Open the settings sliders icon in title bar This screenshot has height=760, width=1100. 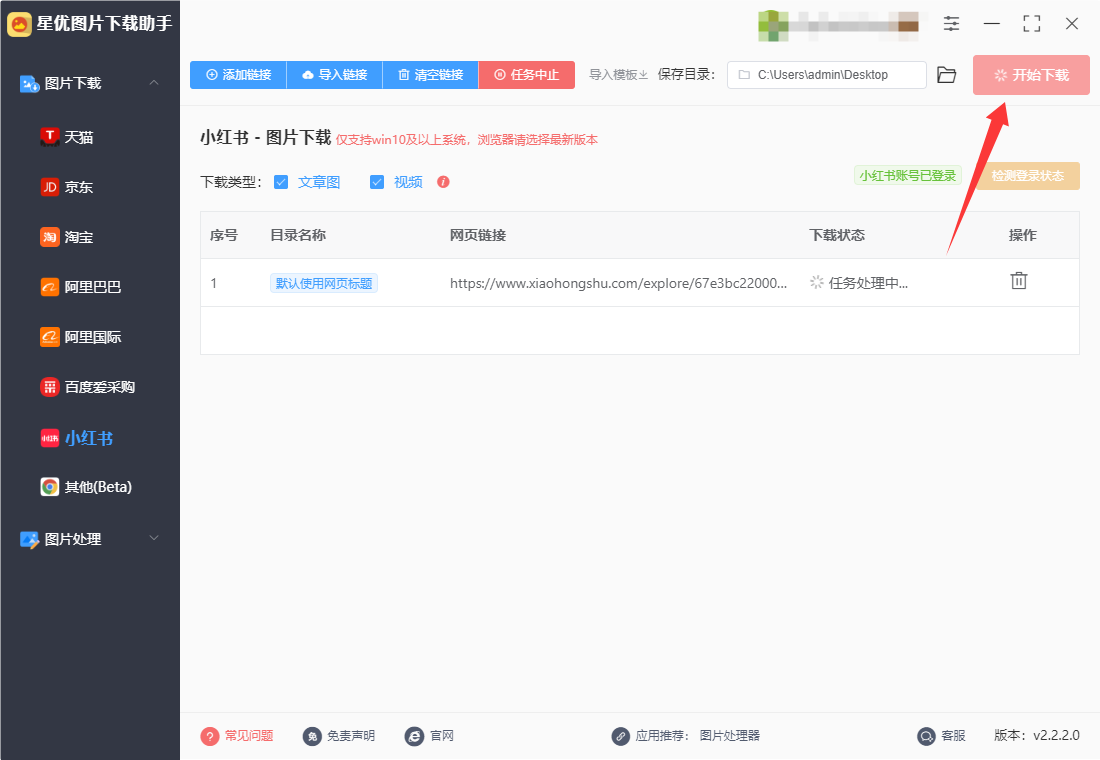pyautogui.click(x=951, y=24)
